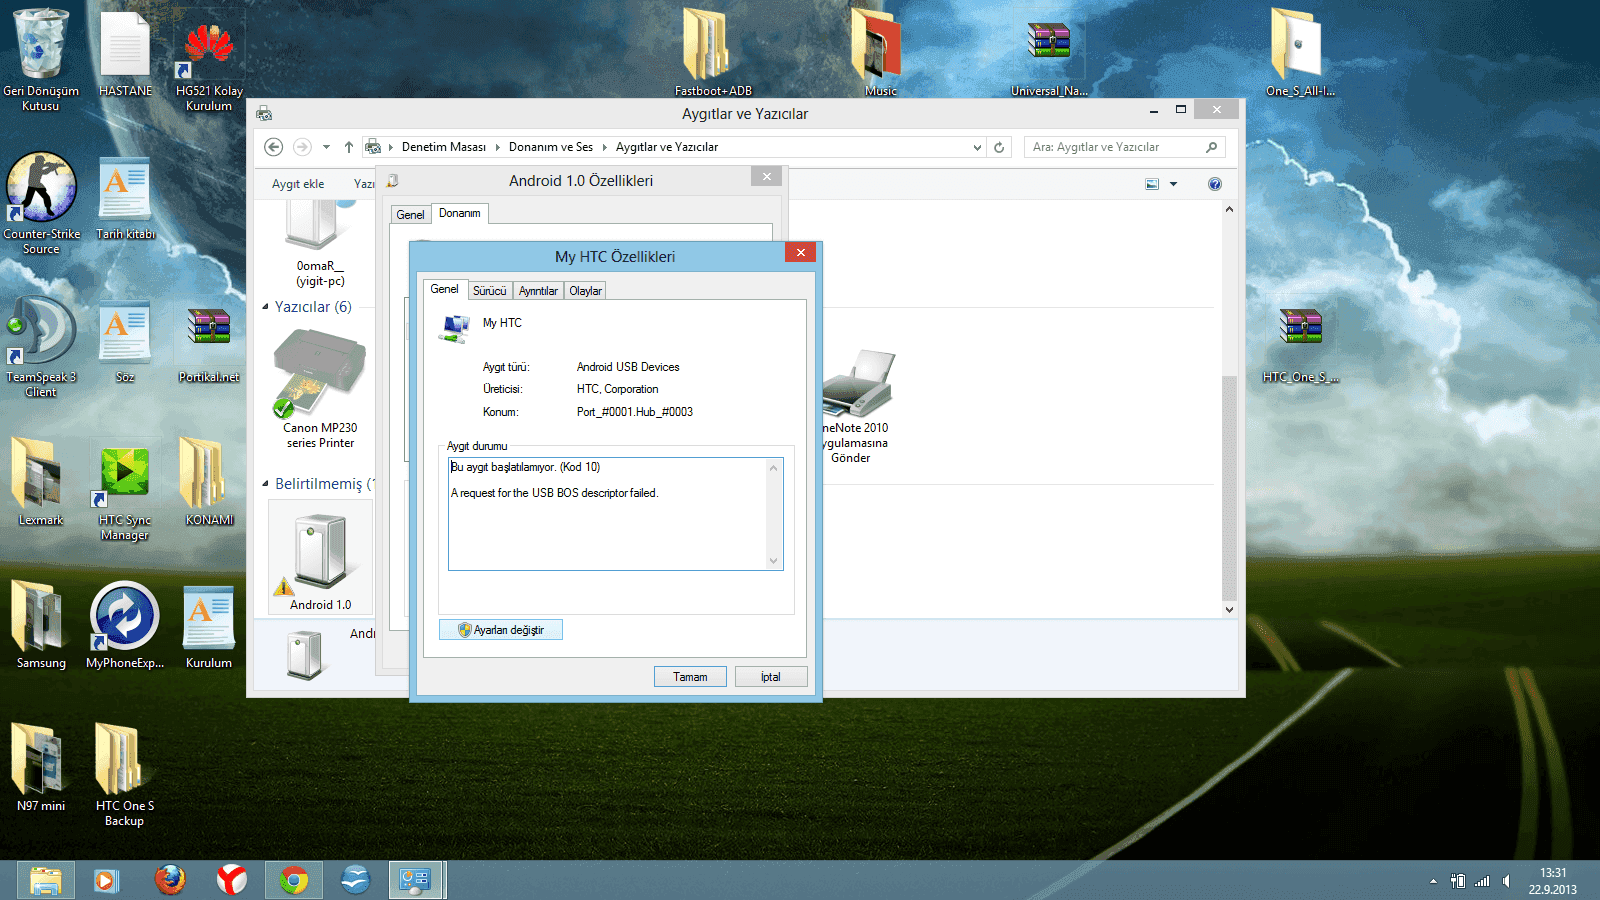Refresh the Aygıtlar ve Yazıcılar address bar
The image size is (1600, 900).
tap(999, 147)
